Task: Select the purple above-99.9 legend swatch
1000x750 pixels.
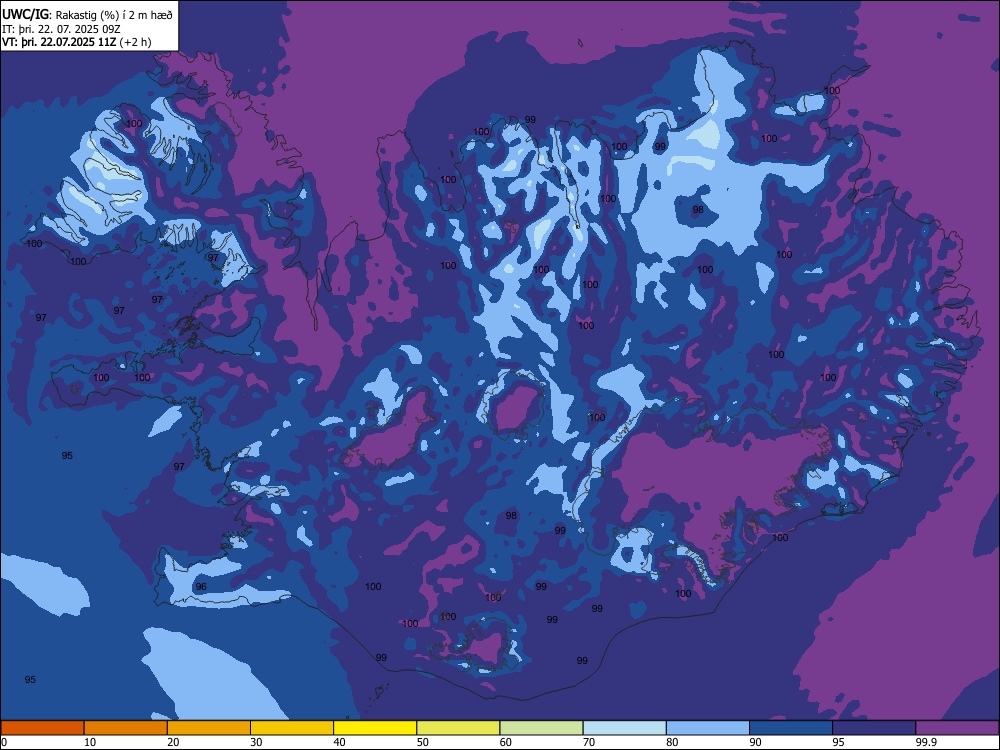Action: pos(957,728)
